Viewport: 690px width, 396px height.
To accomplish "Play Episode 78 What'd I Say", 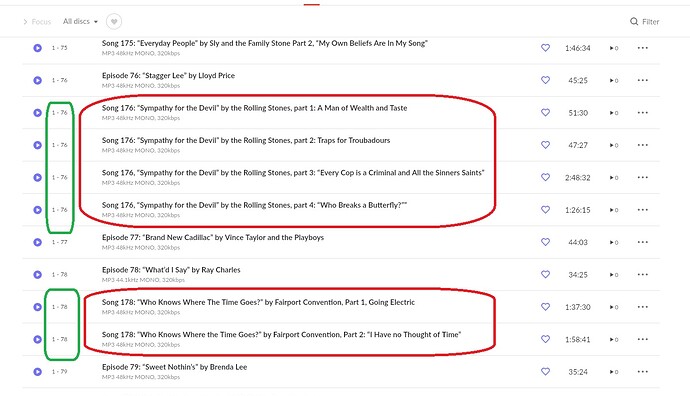I will point(38,275).
